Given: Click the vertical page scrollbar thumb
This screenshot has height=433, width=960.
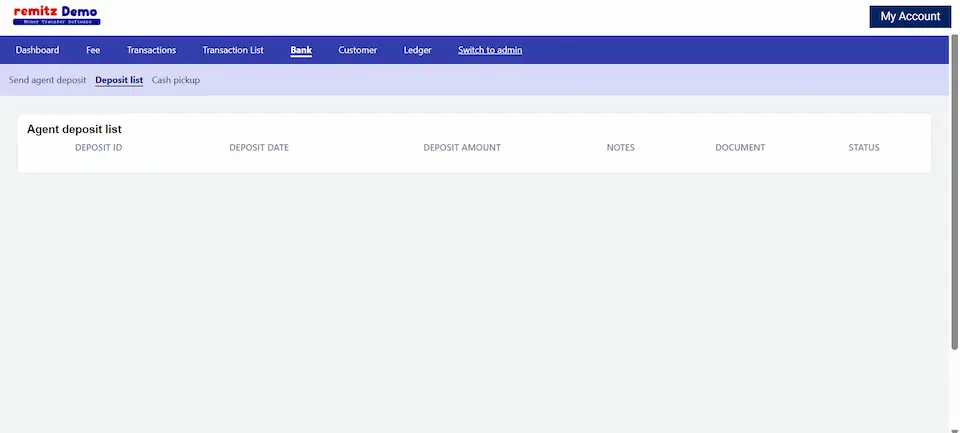Looking at the screenshot, I should [x=954, y=193].
